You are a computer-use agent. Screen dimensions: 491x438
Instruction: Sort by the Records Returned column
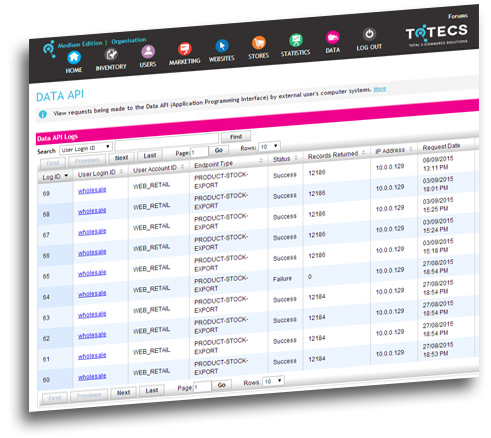click(x=337, y=155)
